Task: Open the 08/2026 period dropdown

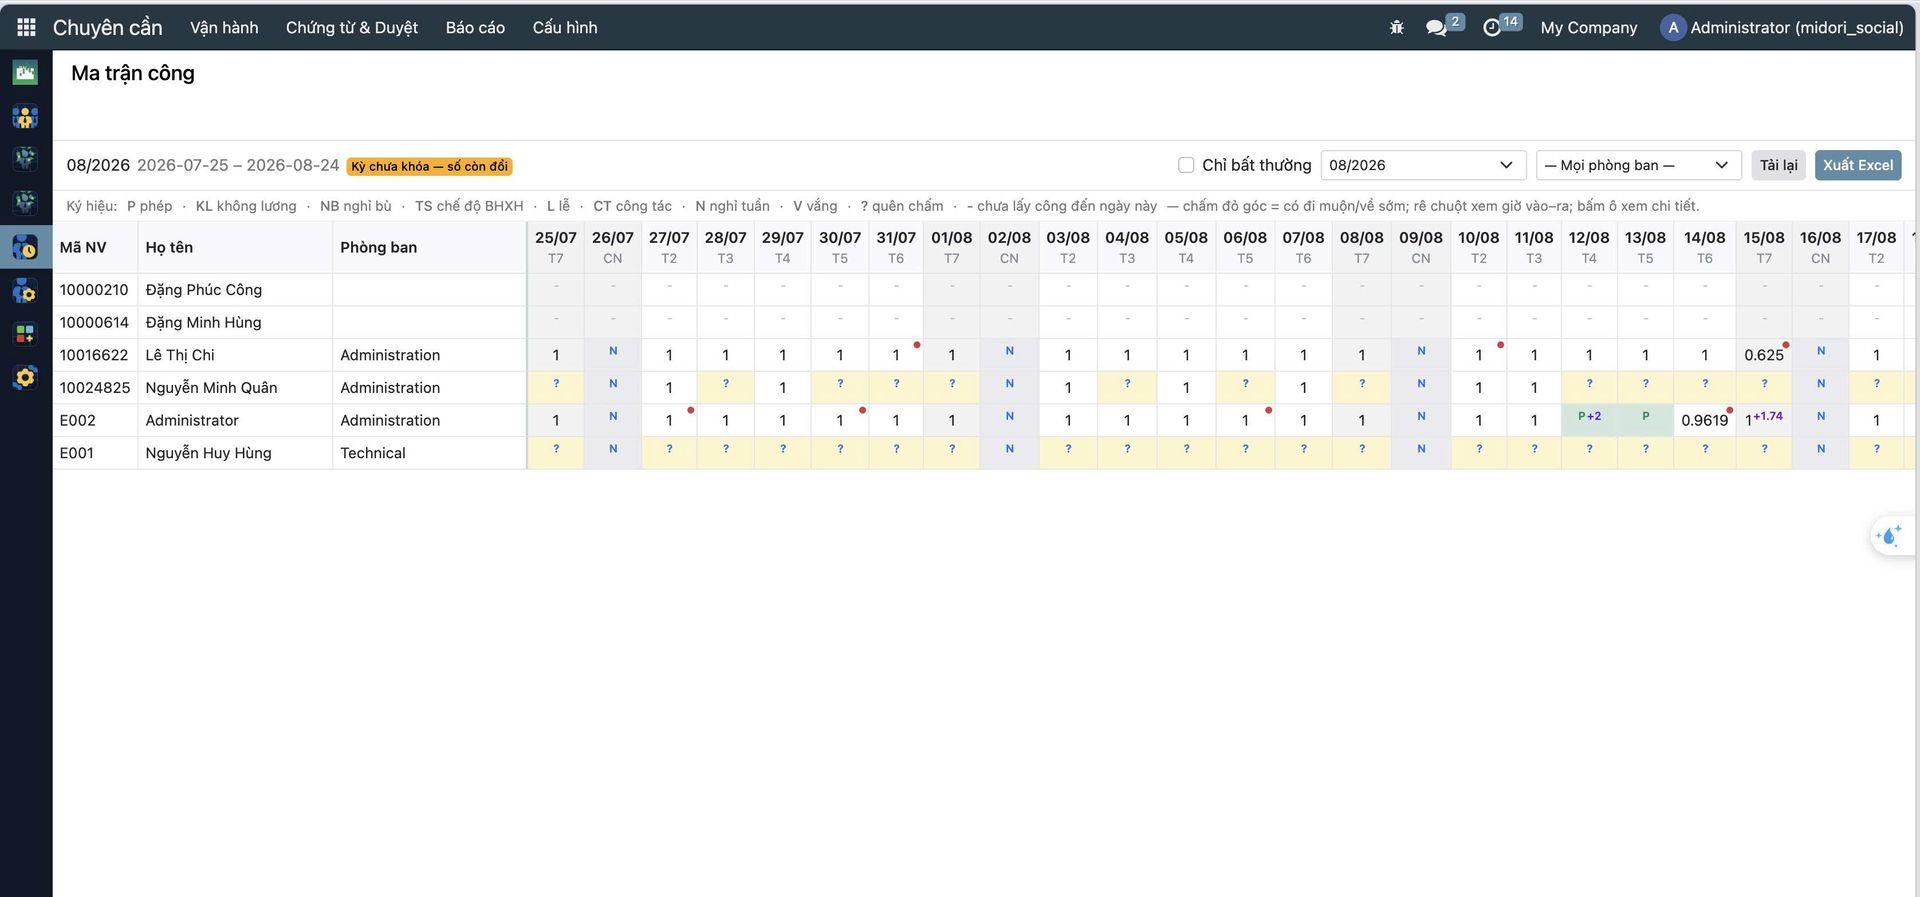Action: click(1423, 165)
